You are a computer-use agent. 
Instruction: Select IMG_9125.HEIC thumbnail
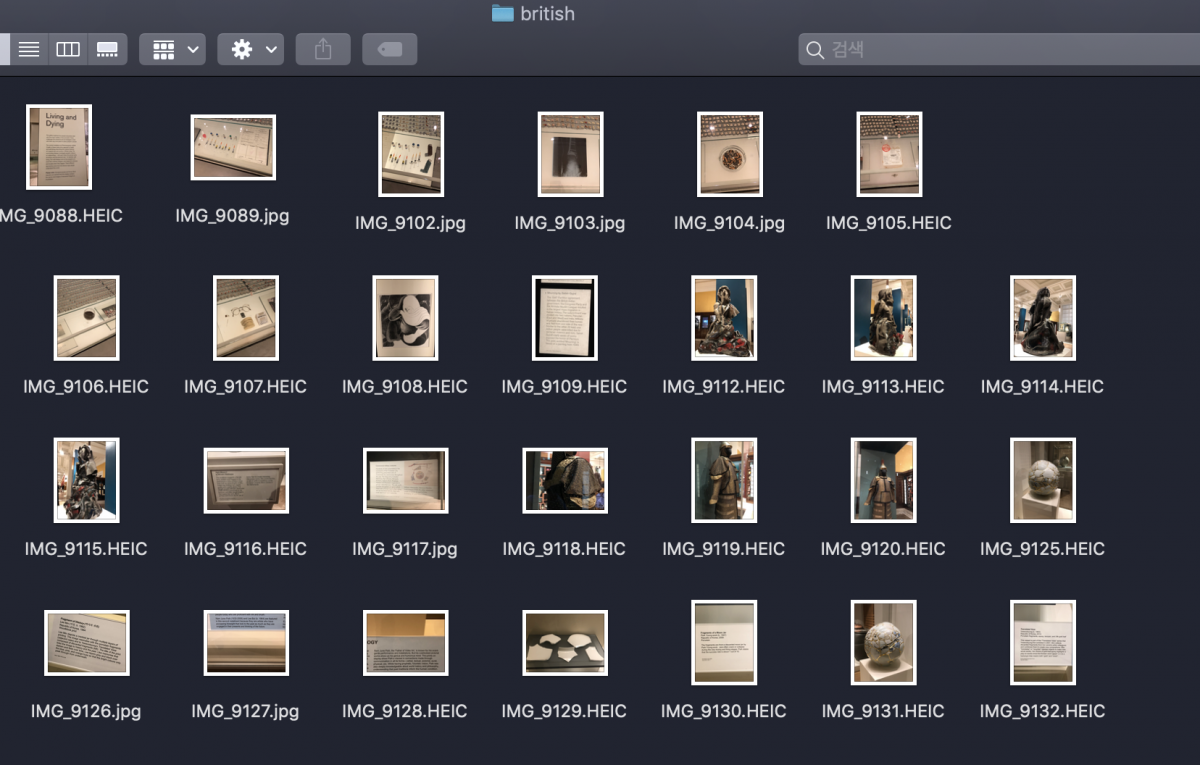point(1043,480)
